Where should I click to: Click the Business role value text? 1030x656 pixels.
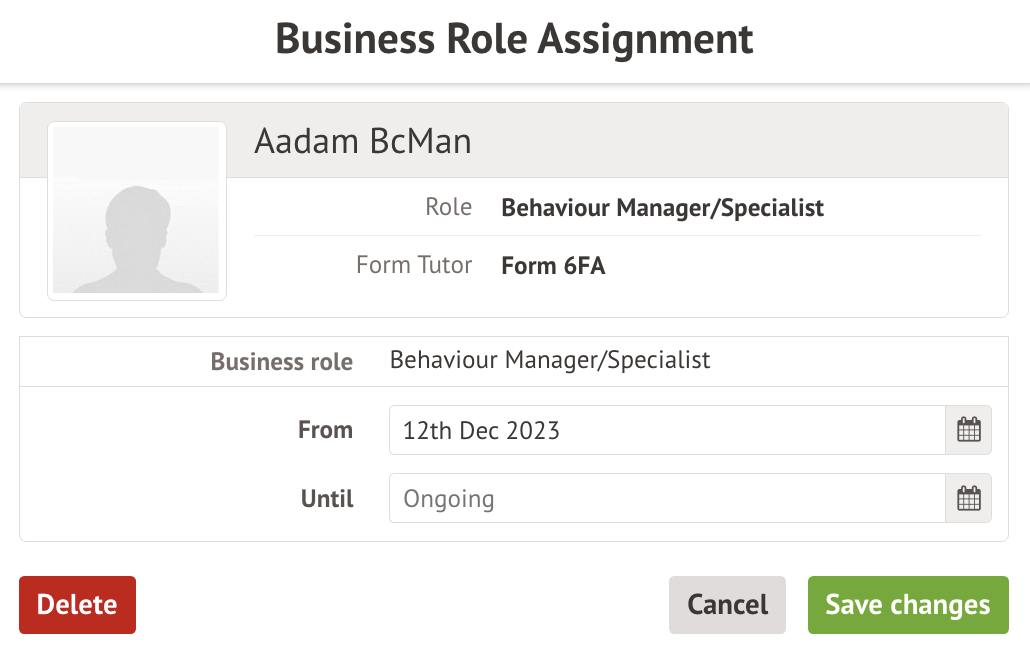[550, 360]
